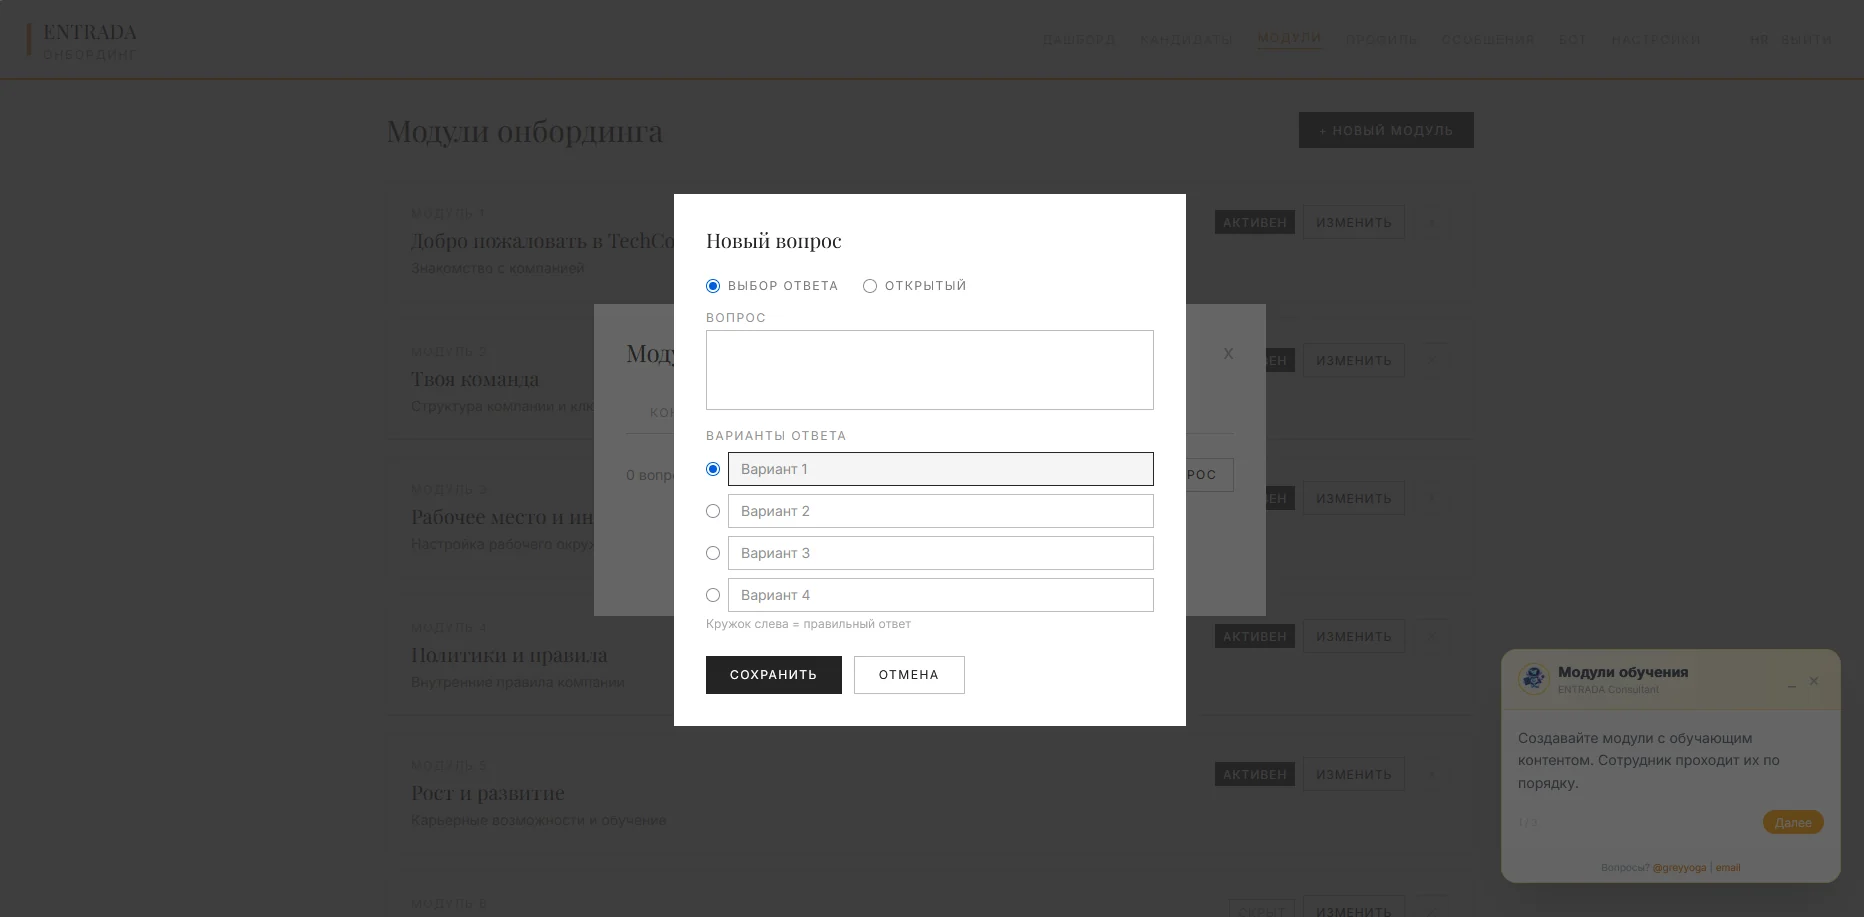This screenshot has height=917, width=1864.
Task: Click 'Далее' in the helper widget
Action: pyautogui.click(x=1793, y=822)
